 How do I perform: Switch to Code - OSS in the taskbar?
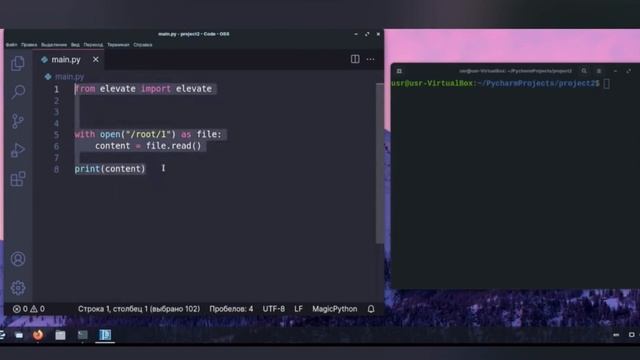[105, 335]
